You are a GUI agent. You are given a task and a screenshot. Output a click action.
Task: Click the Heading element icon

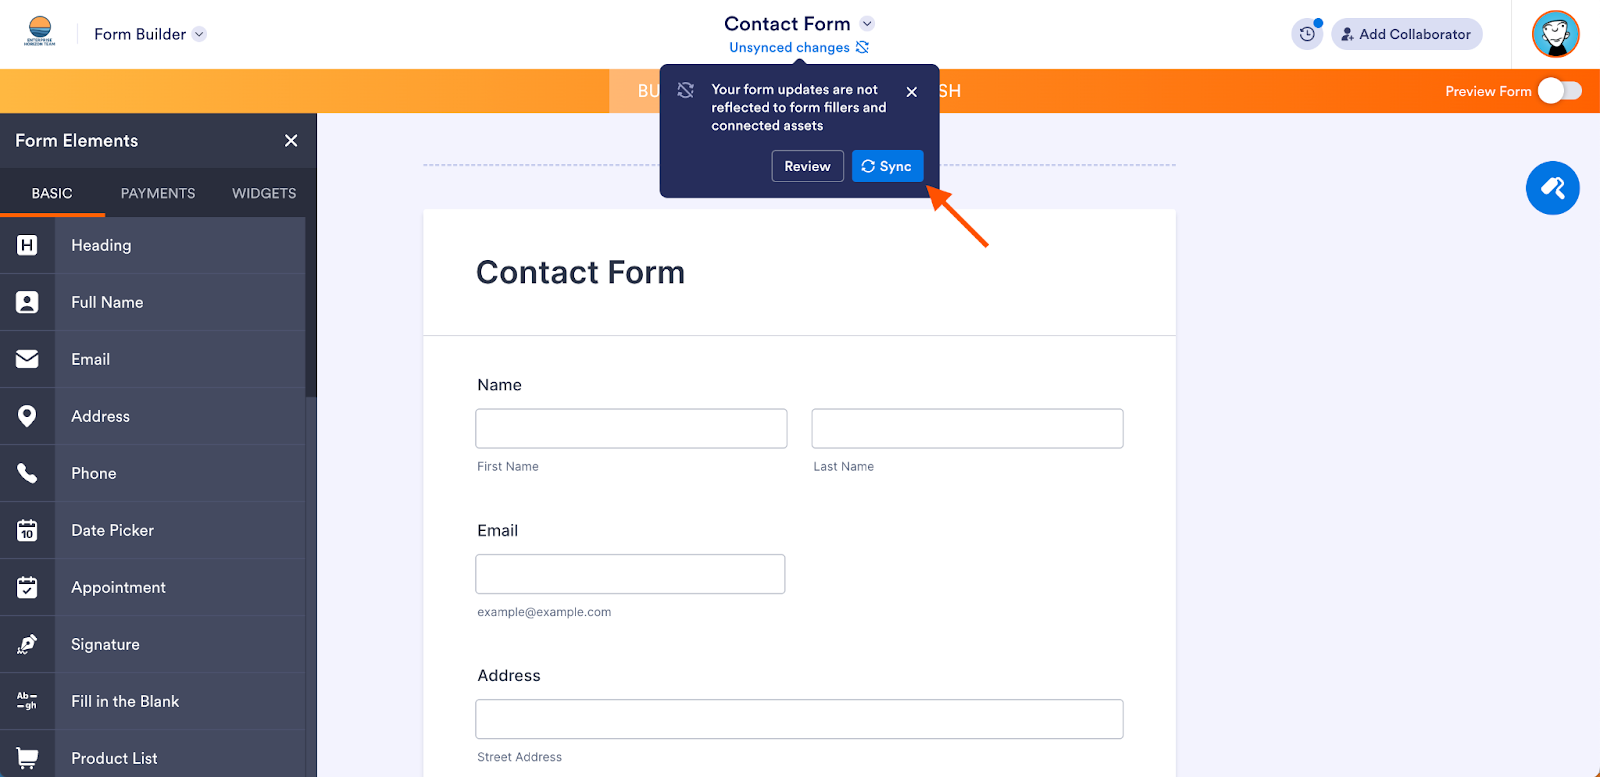(27, 245)
